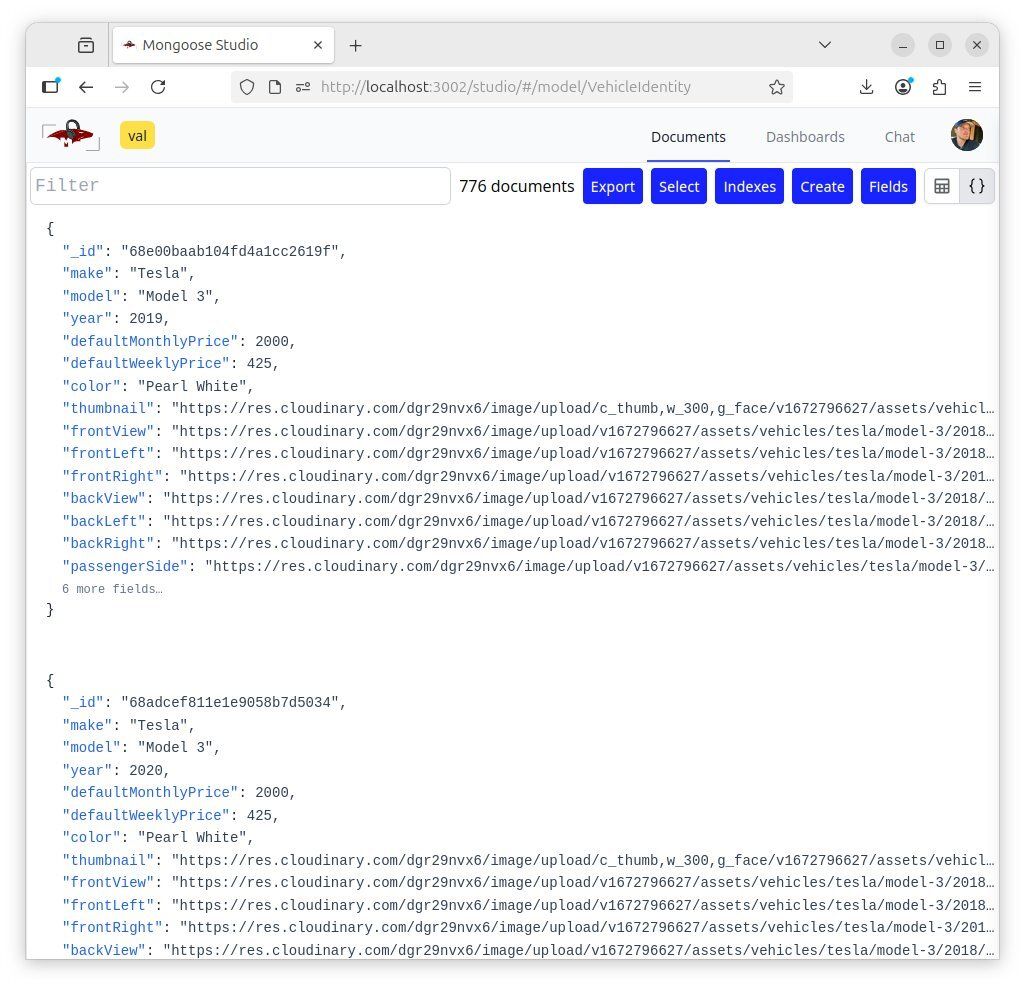This screenshot has width=1025, height=988.
Task: Bookmark page with the star icon
Action: [x=777, y=87]
